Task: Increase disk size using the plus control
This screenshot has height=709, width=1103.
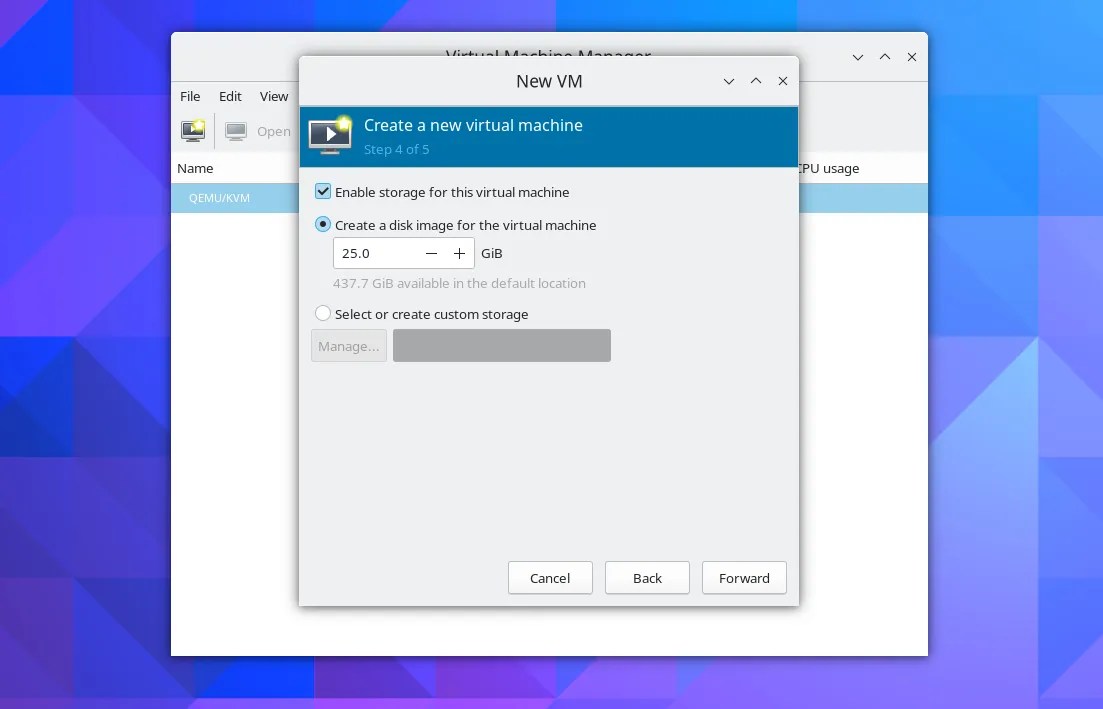Action: pyautogui.click(x=459, y=253)
